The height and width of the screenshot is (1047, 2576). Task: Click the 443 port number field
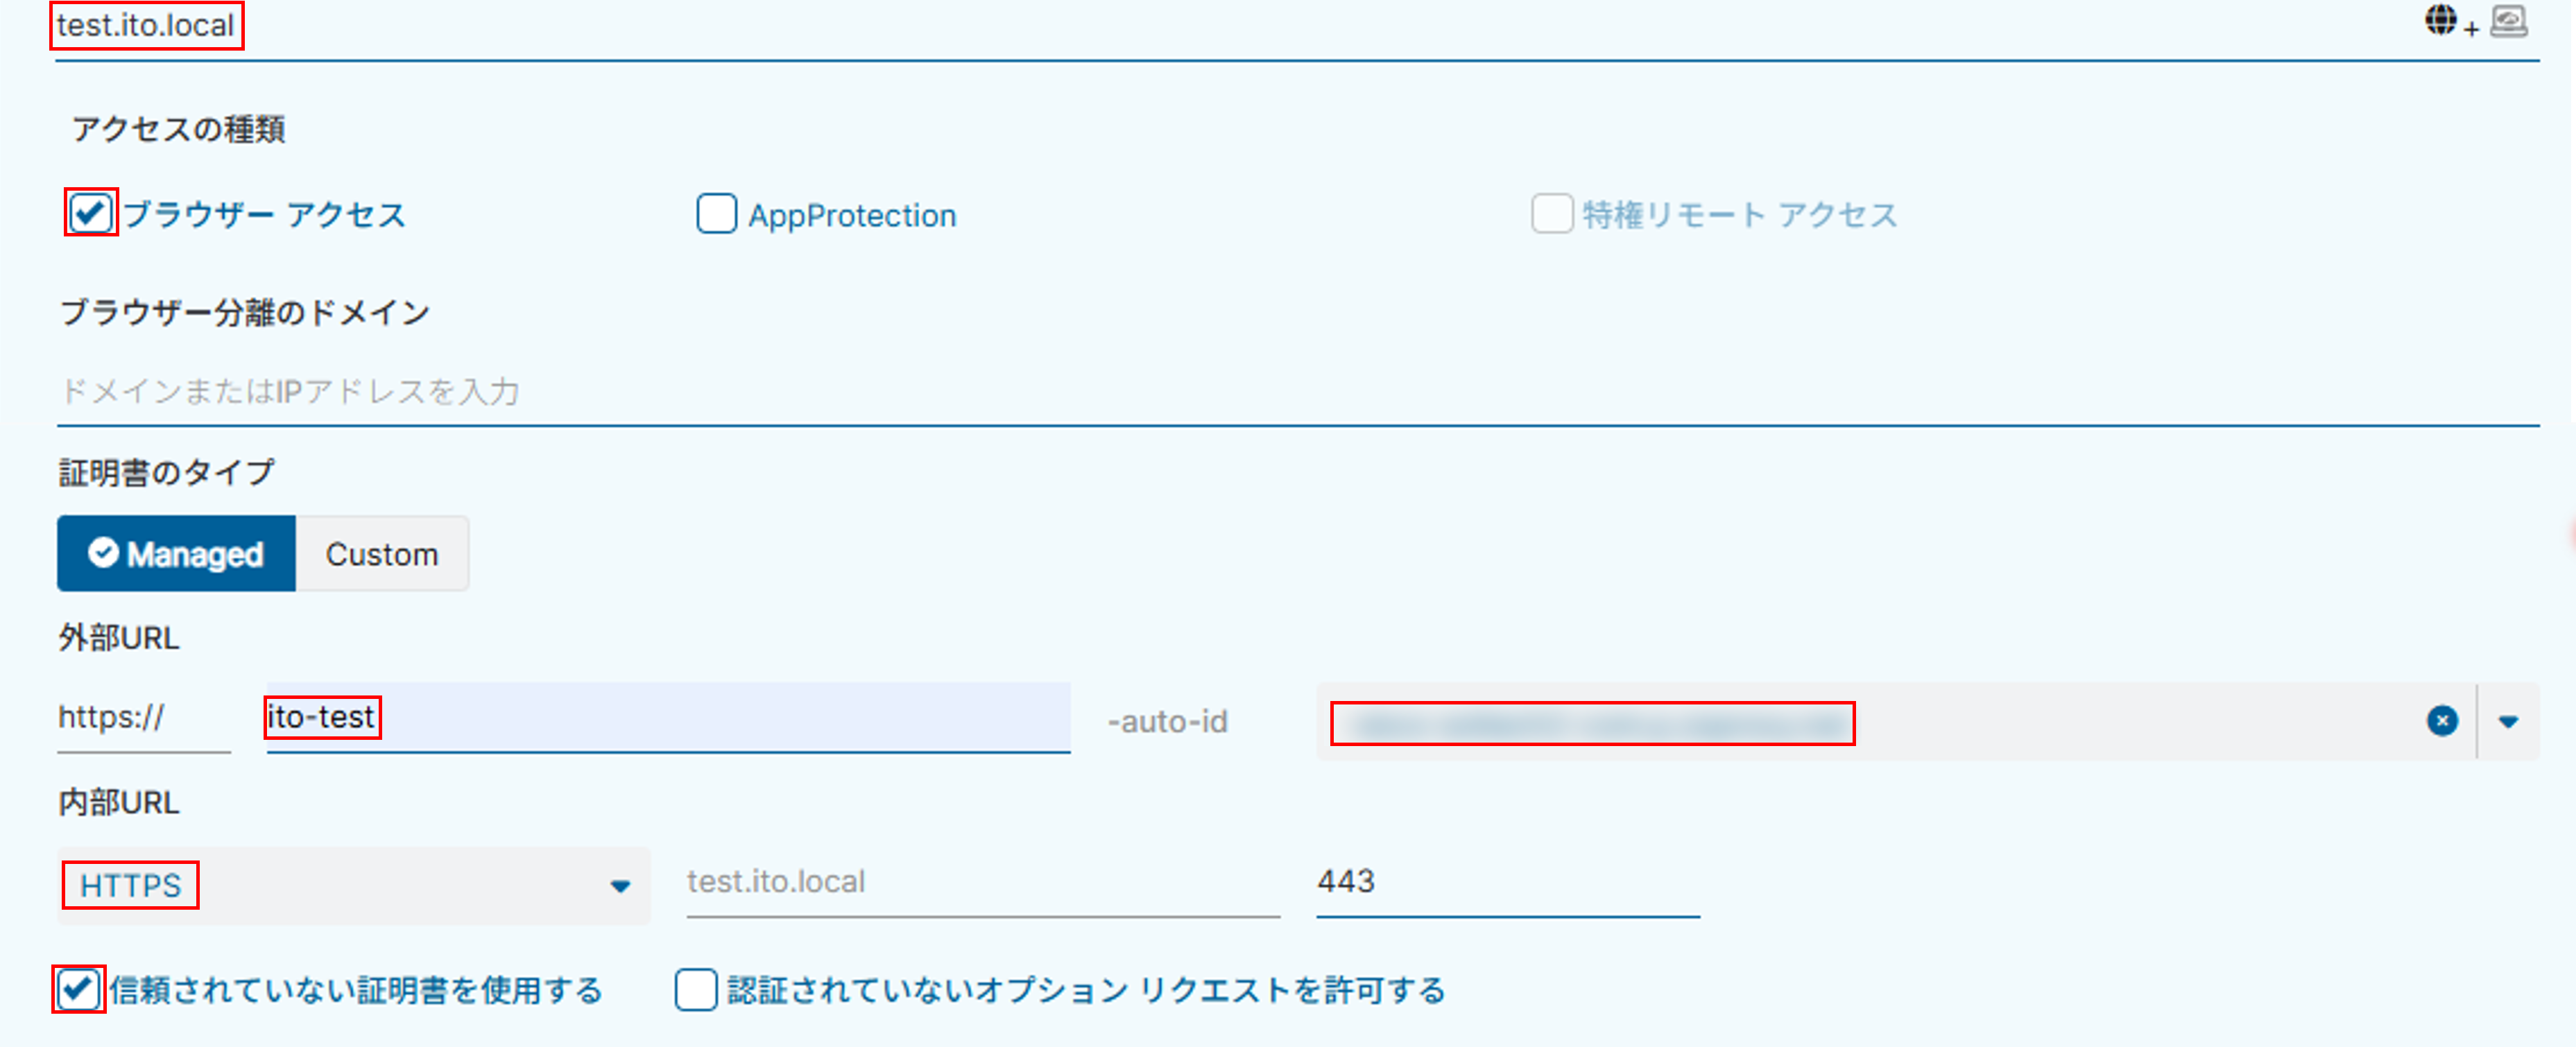point(1506,882)
